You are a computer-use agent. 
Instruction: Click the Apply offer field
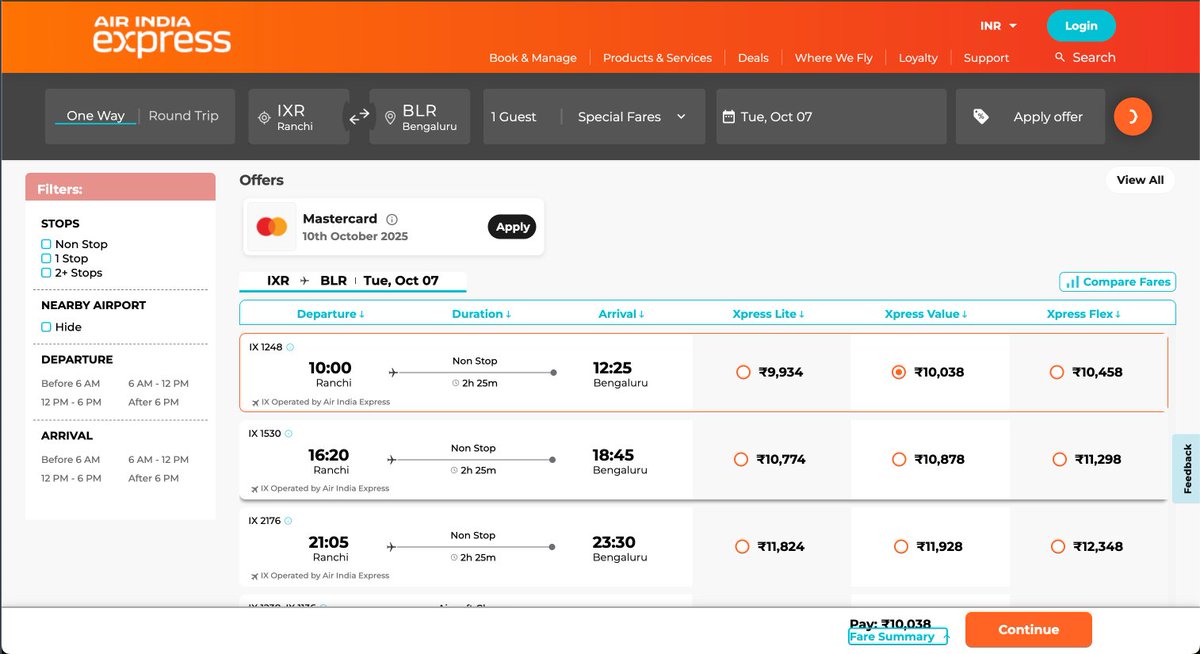1030,117
